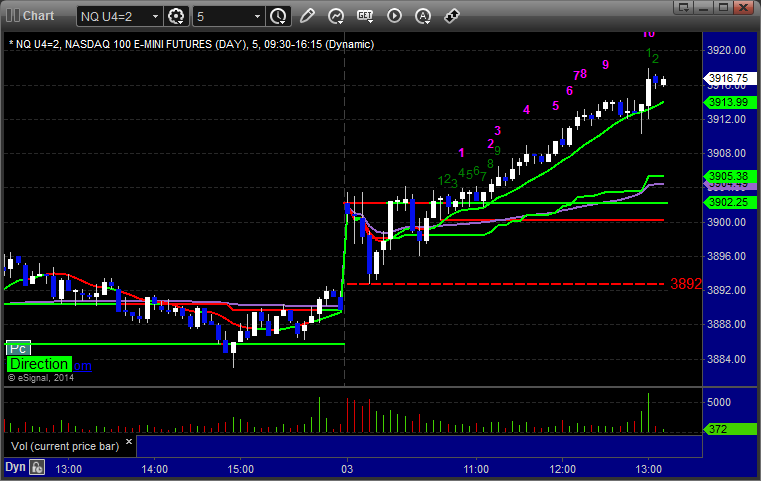Click the green Direction label
Image resolution: width=761 pixels, height=481 pixels.
[x=39, y=364]
